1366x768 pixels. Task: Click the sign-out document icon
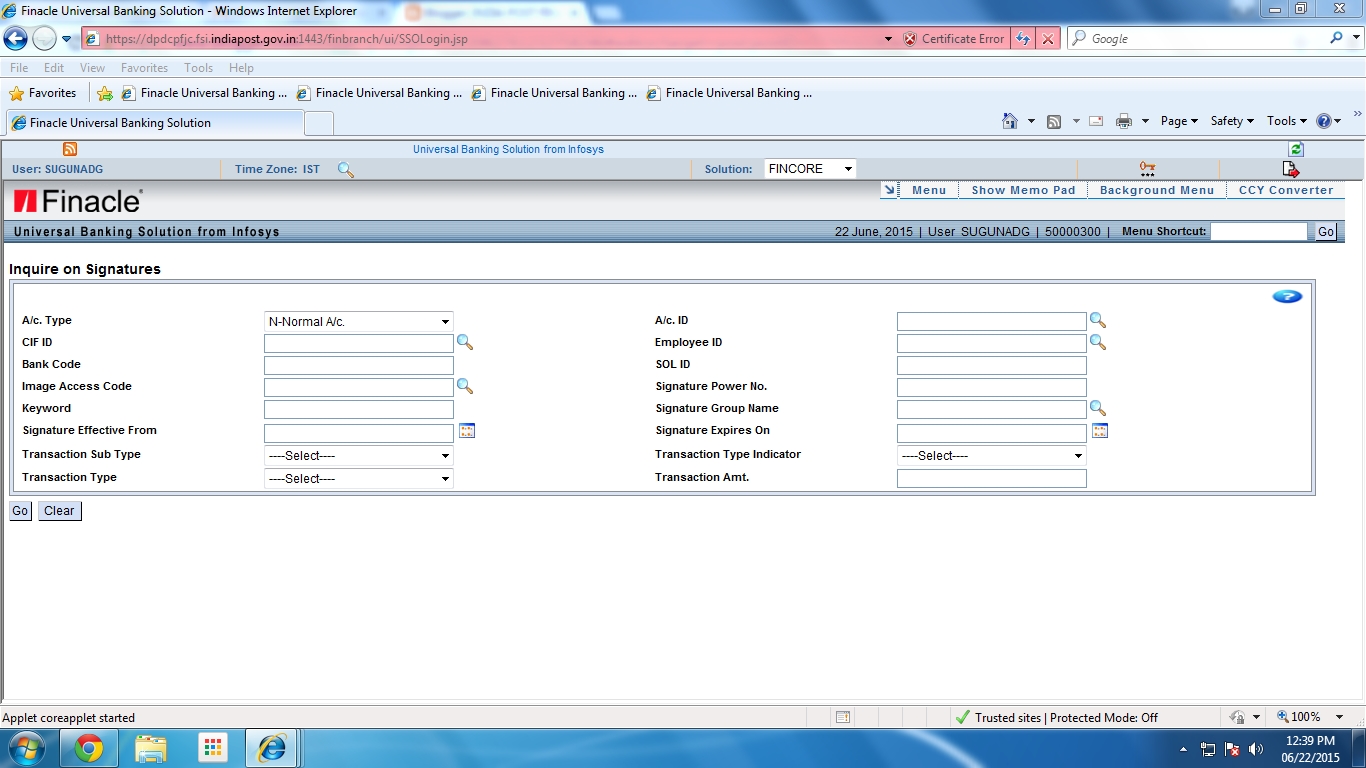coord(1291,168)
